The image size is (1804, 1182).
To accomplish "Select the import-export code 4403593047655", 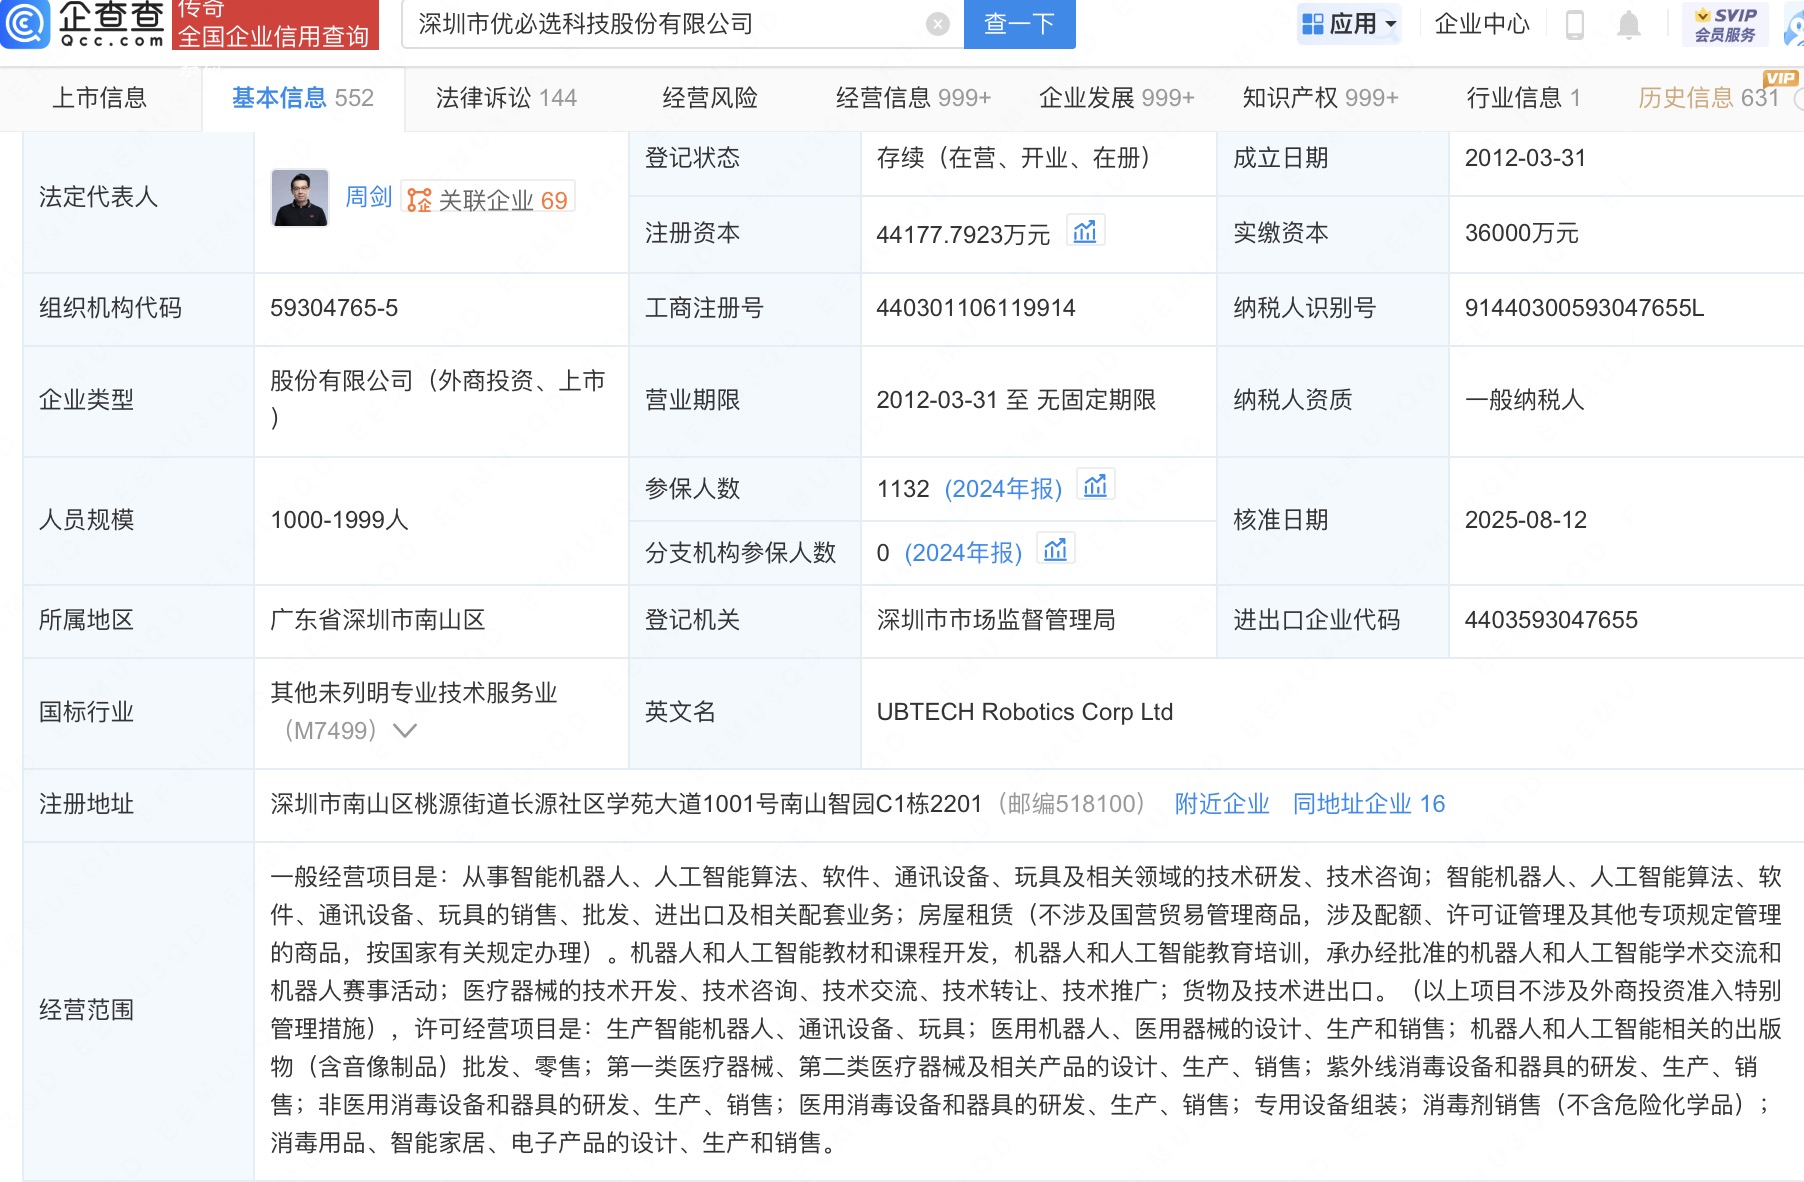I will coord(1551,620).
